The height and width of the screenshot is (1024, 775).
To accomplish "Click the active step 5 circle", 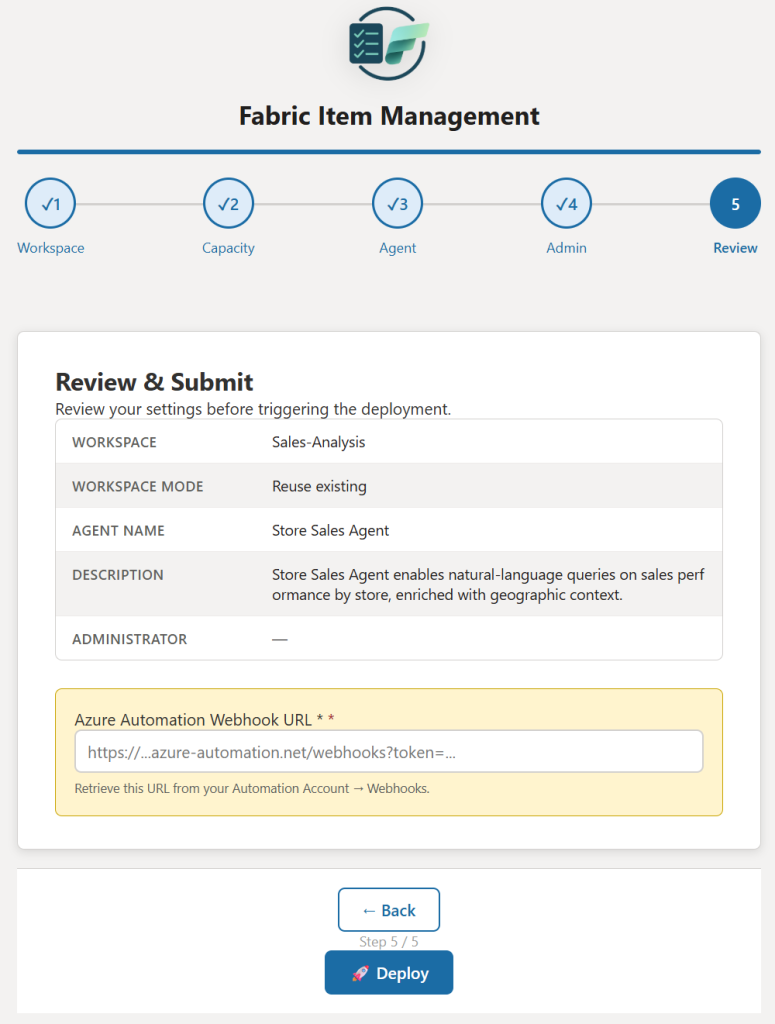I will [735, 204].
